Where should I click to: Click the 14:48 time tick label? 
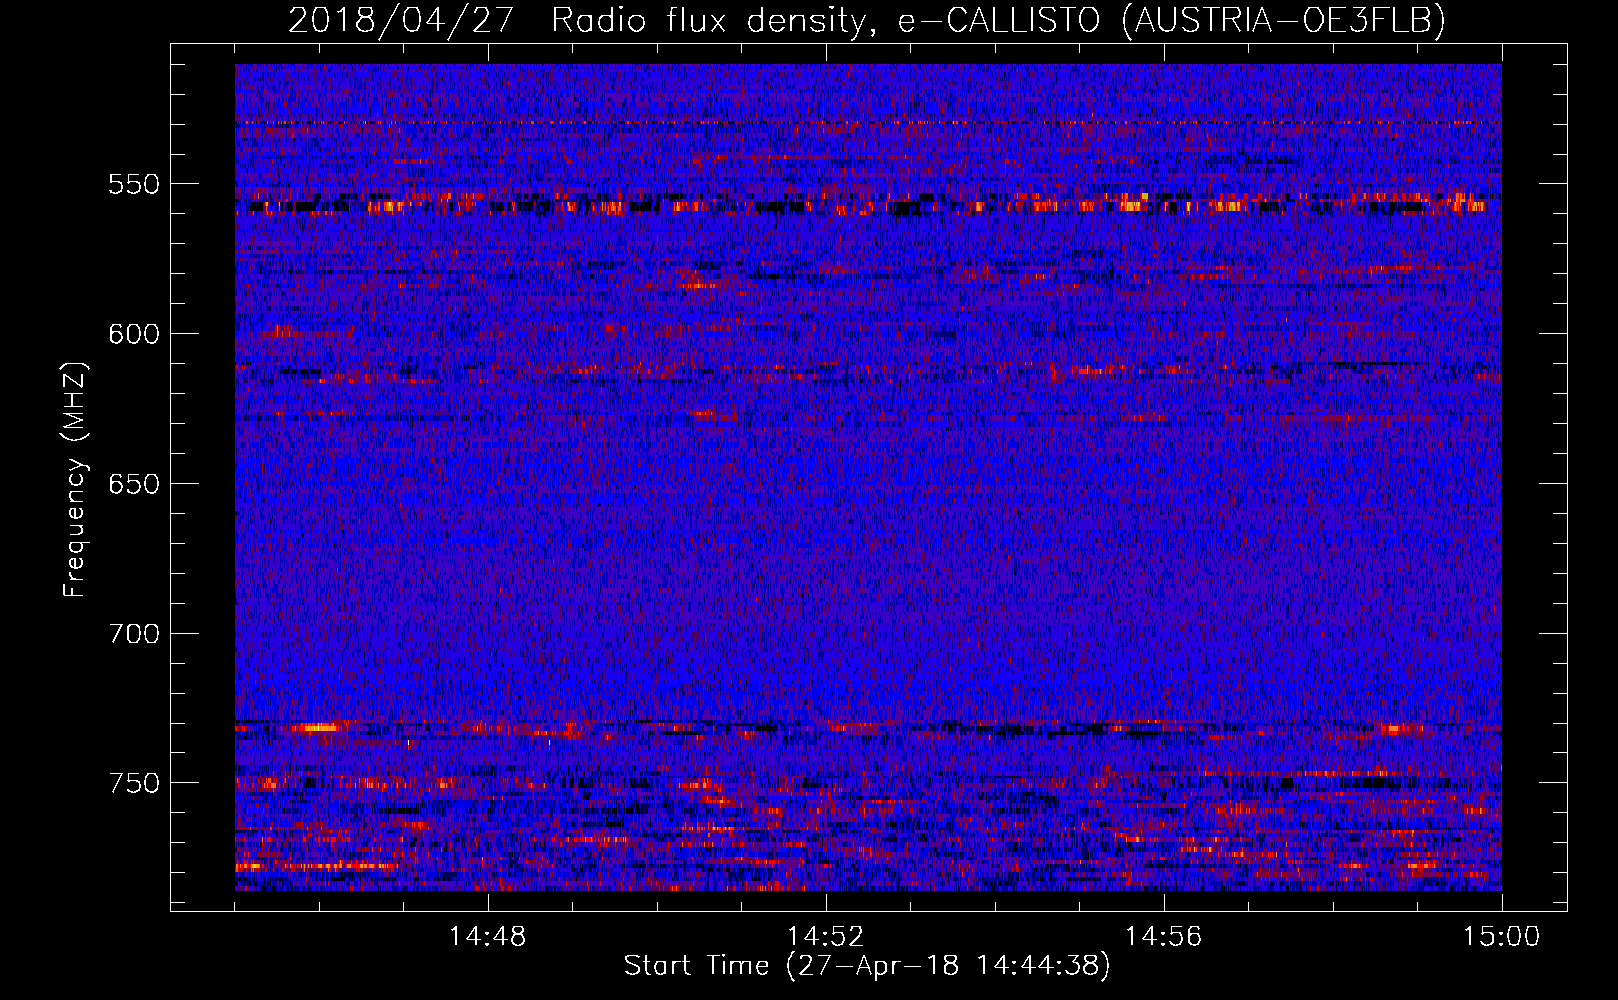point(488,937)
